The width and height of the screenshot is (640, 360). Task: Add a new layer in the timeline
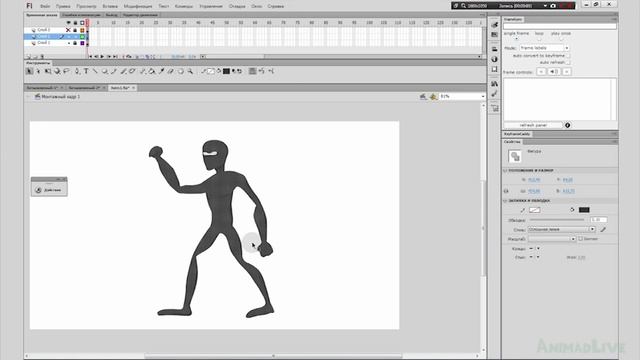point(29,57)
